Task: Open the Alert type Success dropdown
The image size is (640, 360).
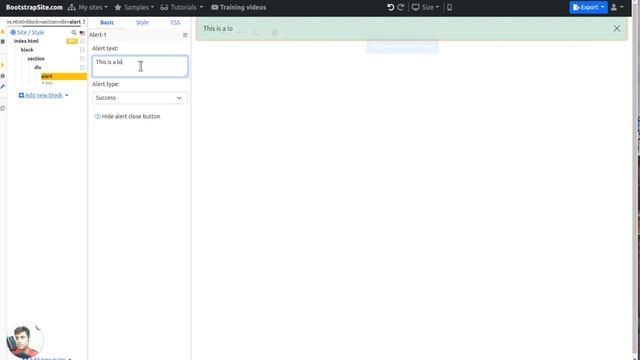Action: click(140, 98)
